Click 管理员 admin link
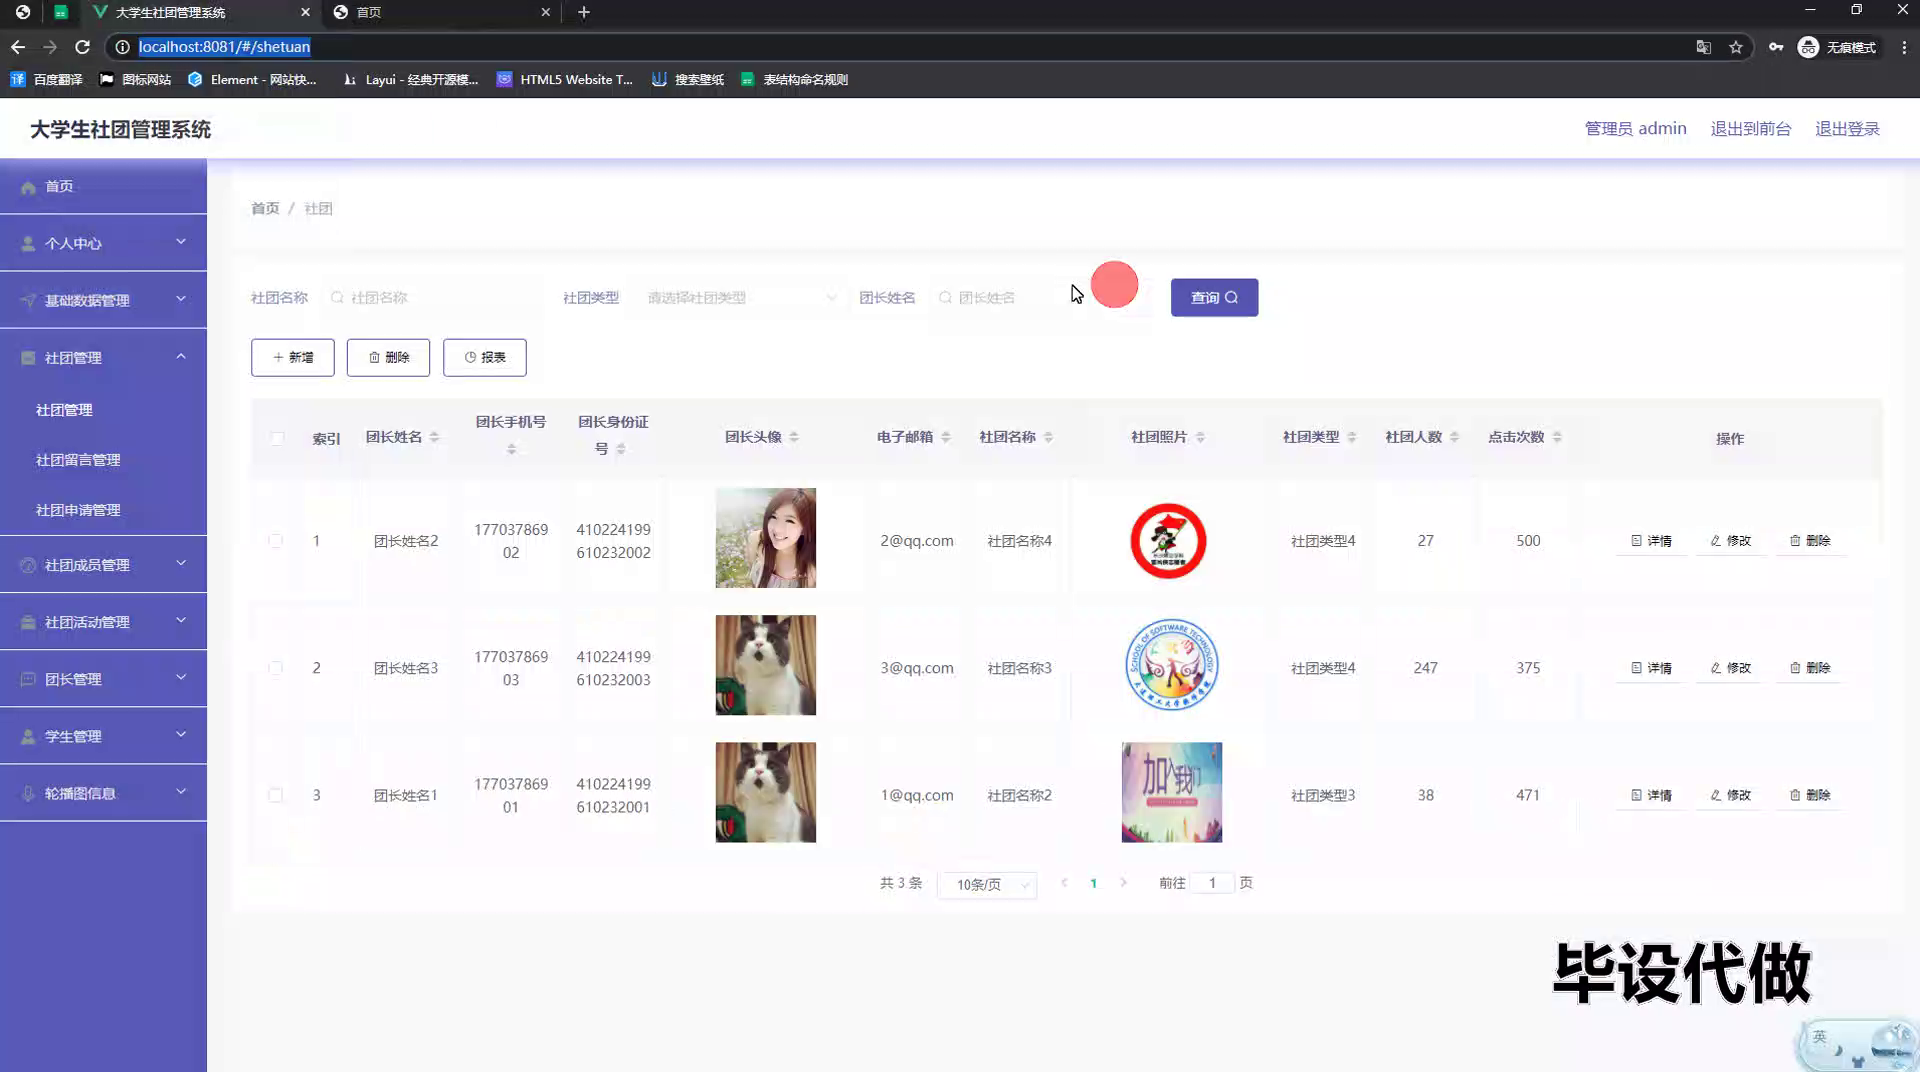 [1635, 128]
